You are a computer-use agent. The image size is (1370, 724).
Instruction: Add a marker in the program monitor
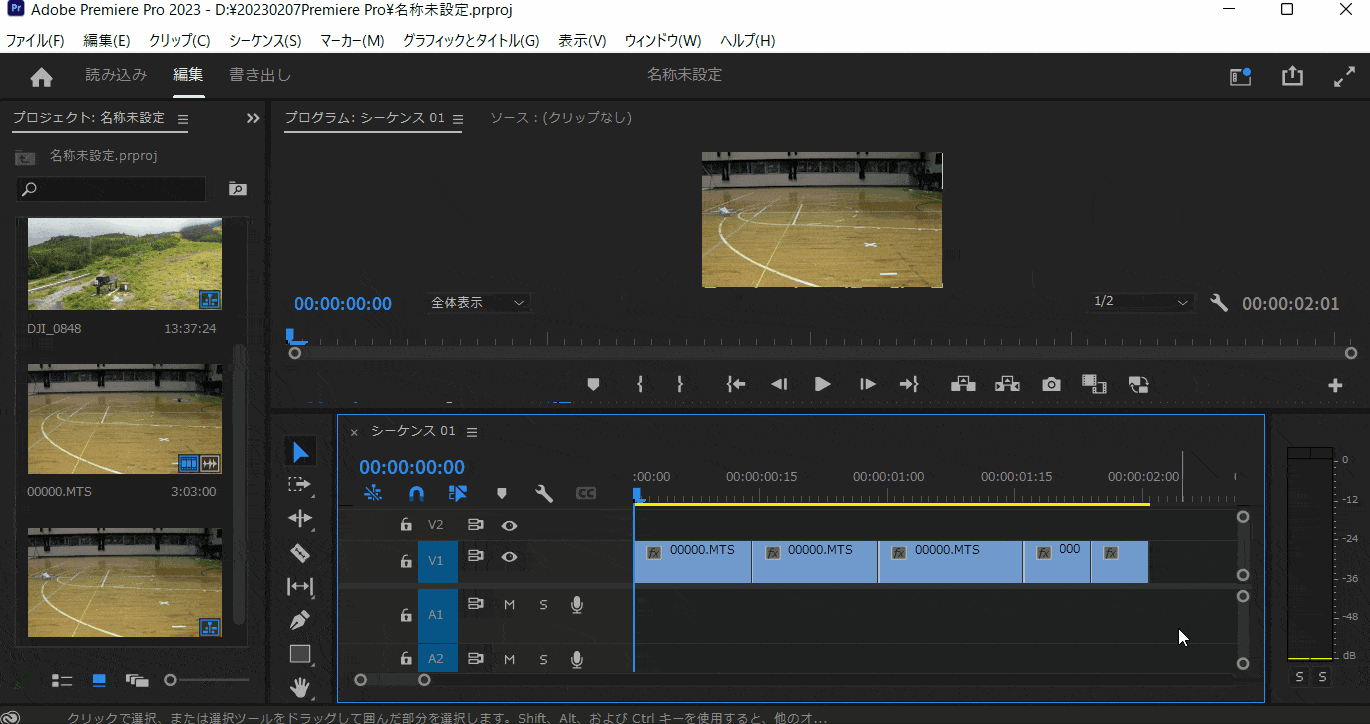click(593, 384)
